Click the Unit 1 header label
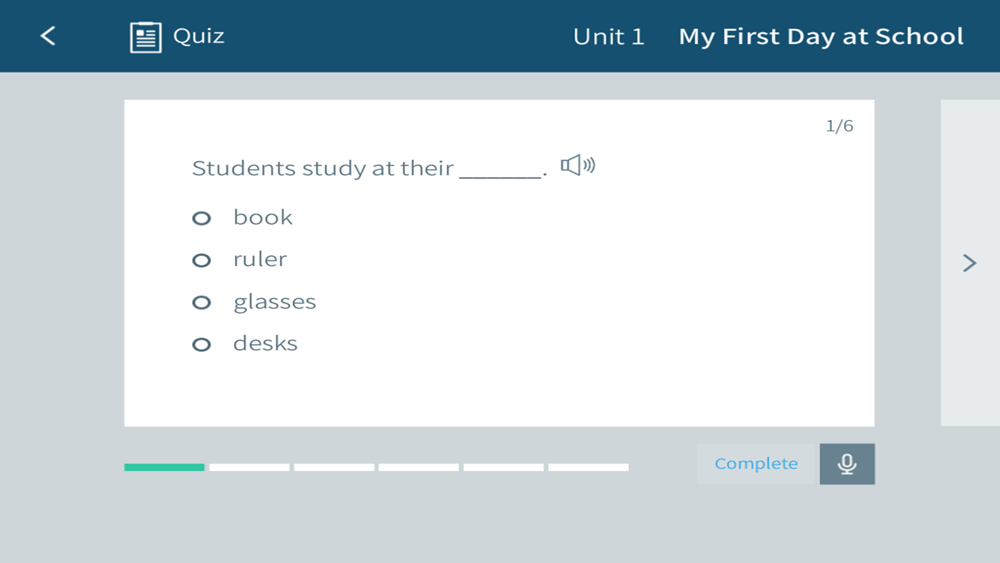Image resolution: width=1000 pixels, height=563 pixels. pyautogui.click(x=608, y=37)
